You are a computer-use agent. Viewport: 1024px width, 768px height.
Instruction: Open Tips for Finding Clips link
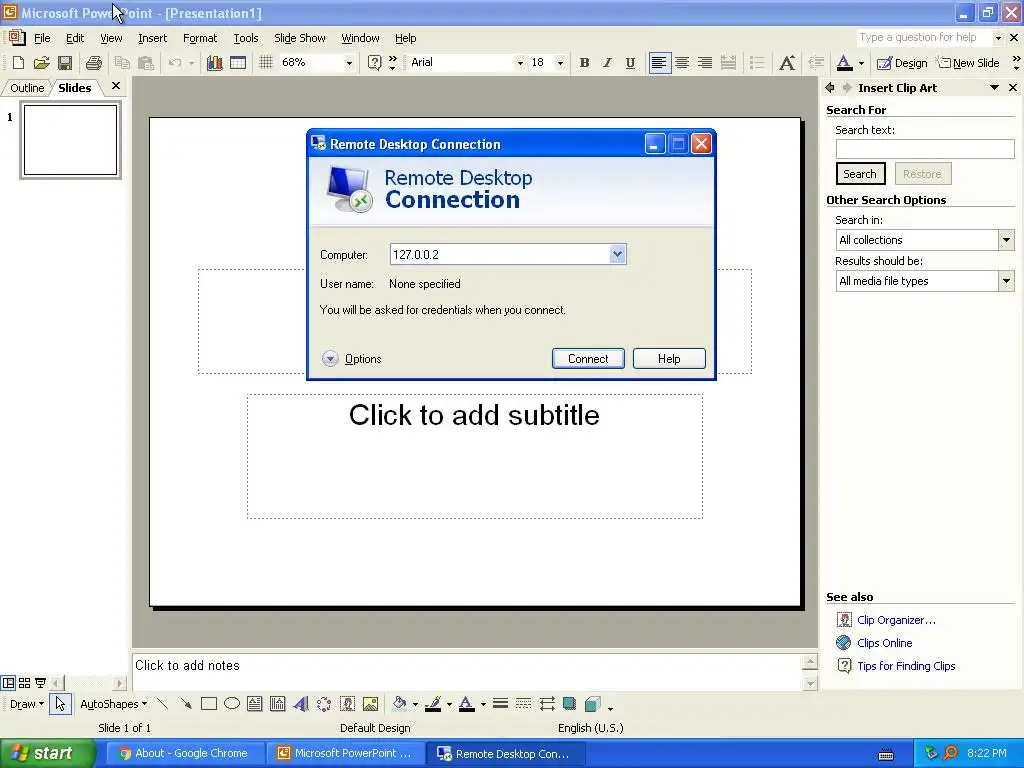click(906, 665)
